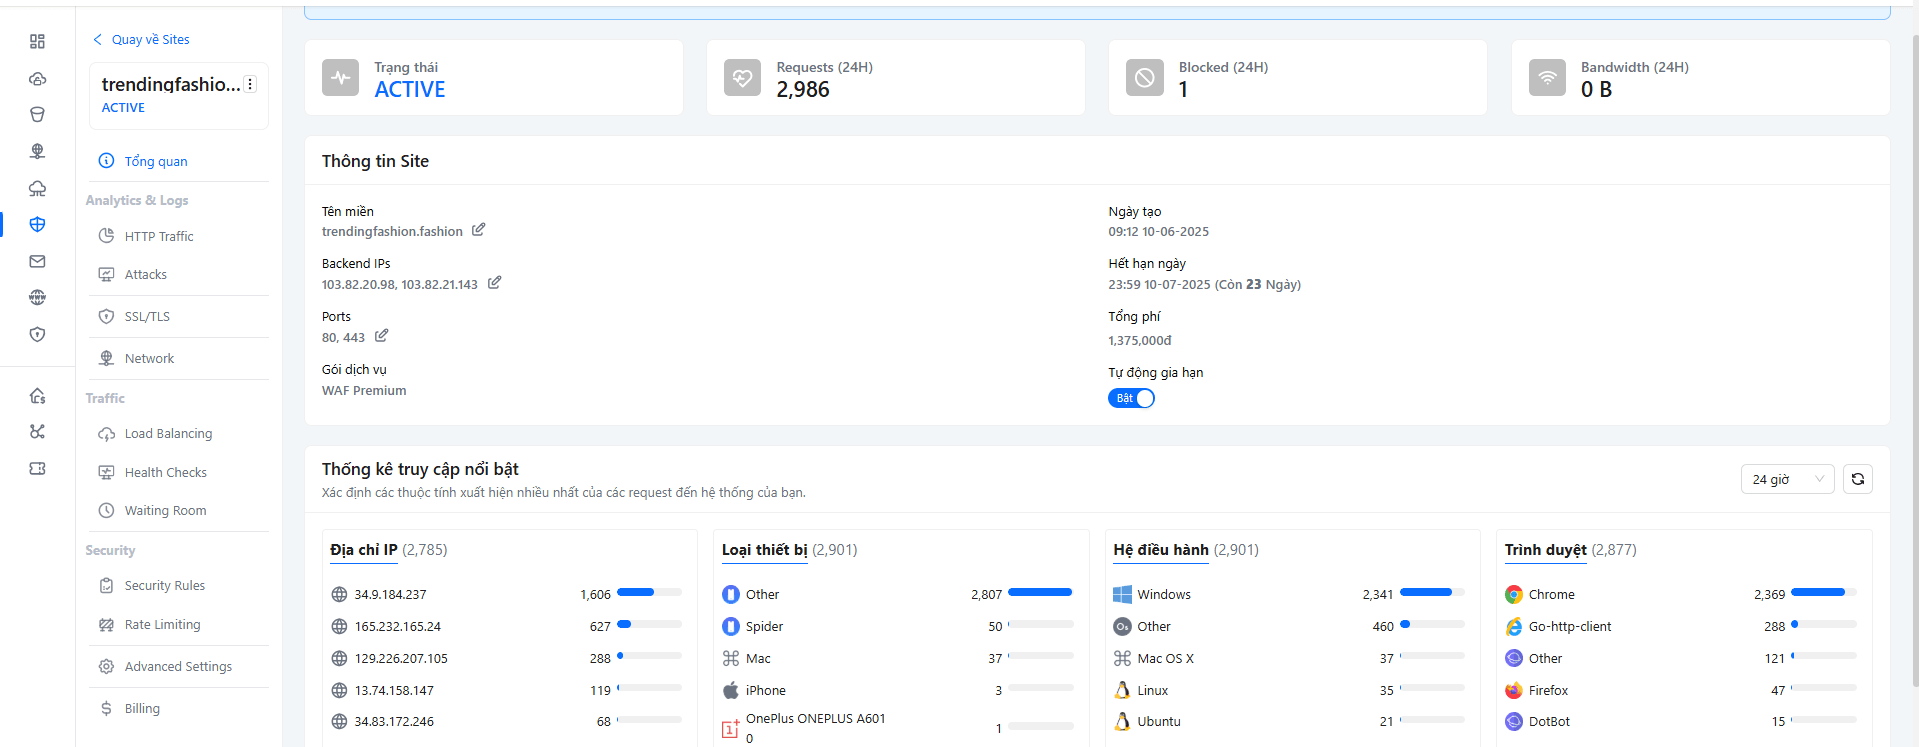Open the shield check icon in left rail

tap(37, 334)
